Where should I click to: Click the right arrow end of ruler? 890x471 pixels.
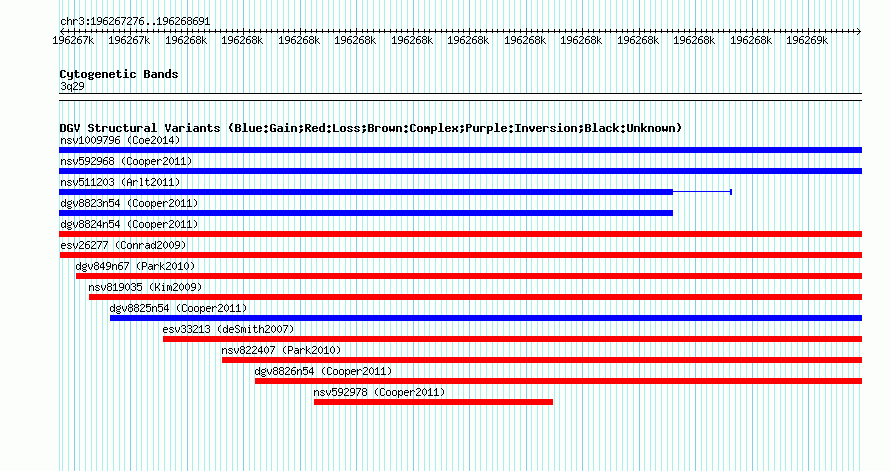coord(858,31)
